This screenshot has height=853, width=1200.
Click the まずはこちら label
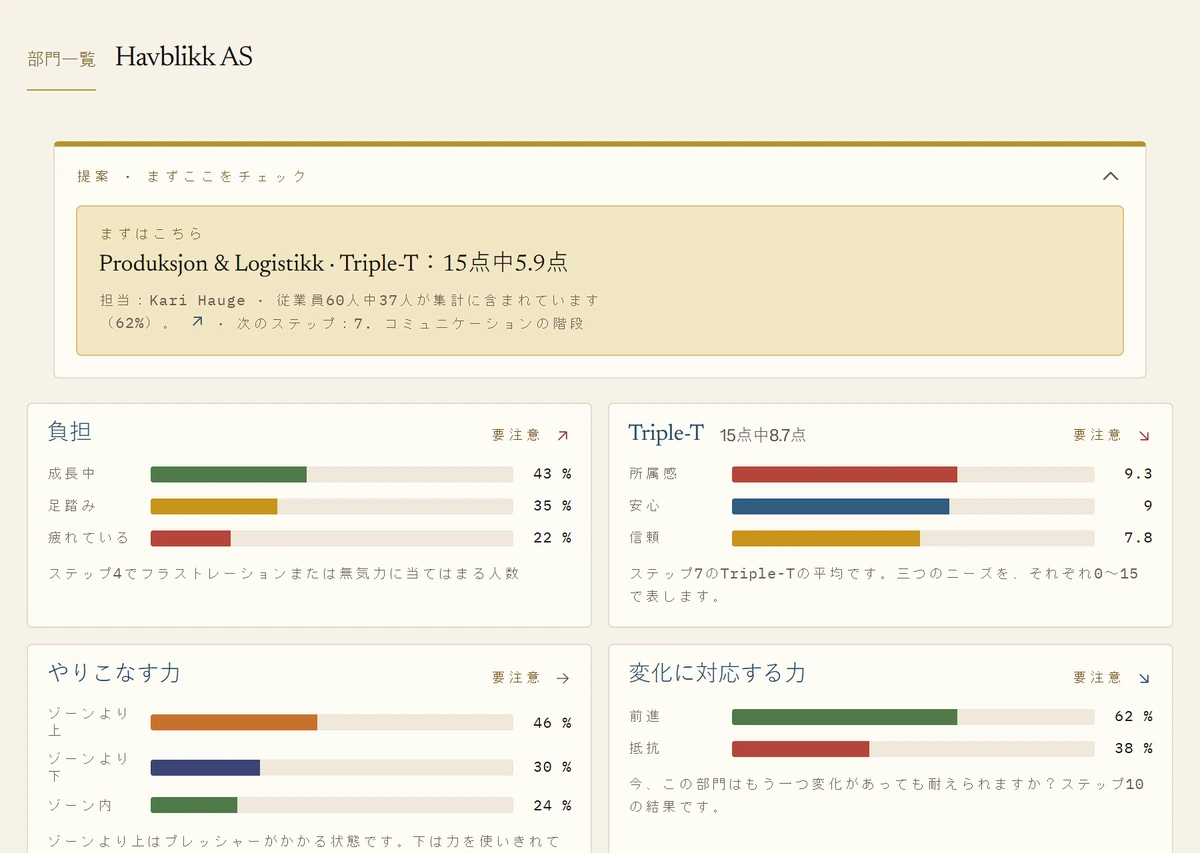151,234
